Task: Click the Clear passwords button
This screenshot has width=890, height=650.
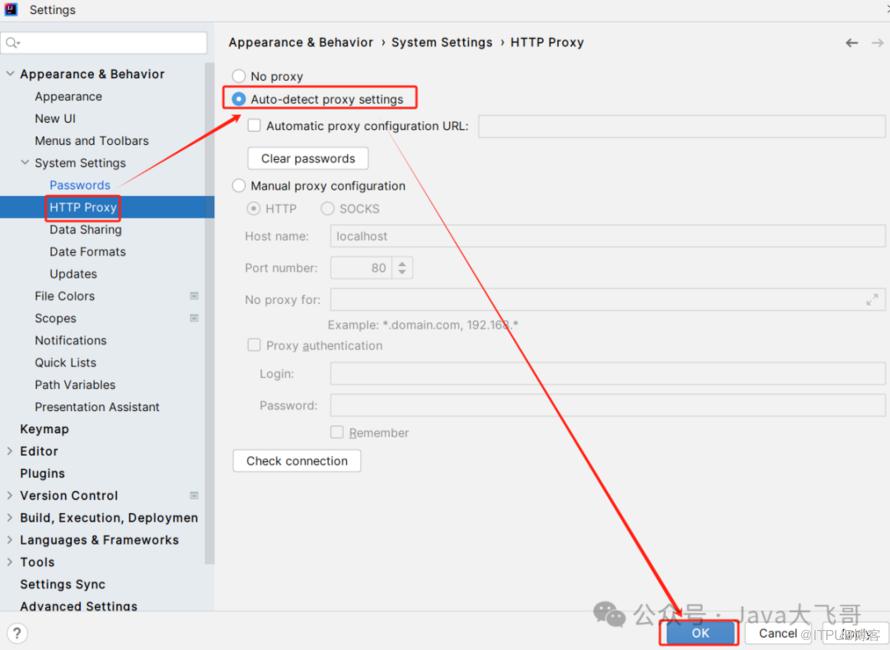Action: (308, 158)
